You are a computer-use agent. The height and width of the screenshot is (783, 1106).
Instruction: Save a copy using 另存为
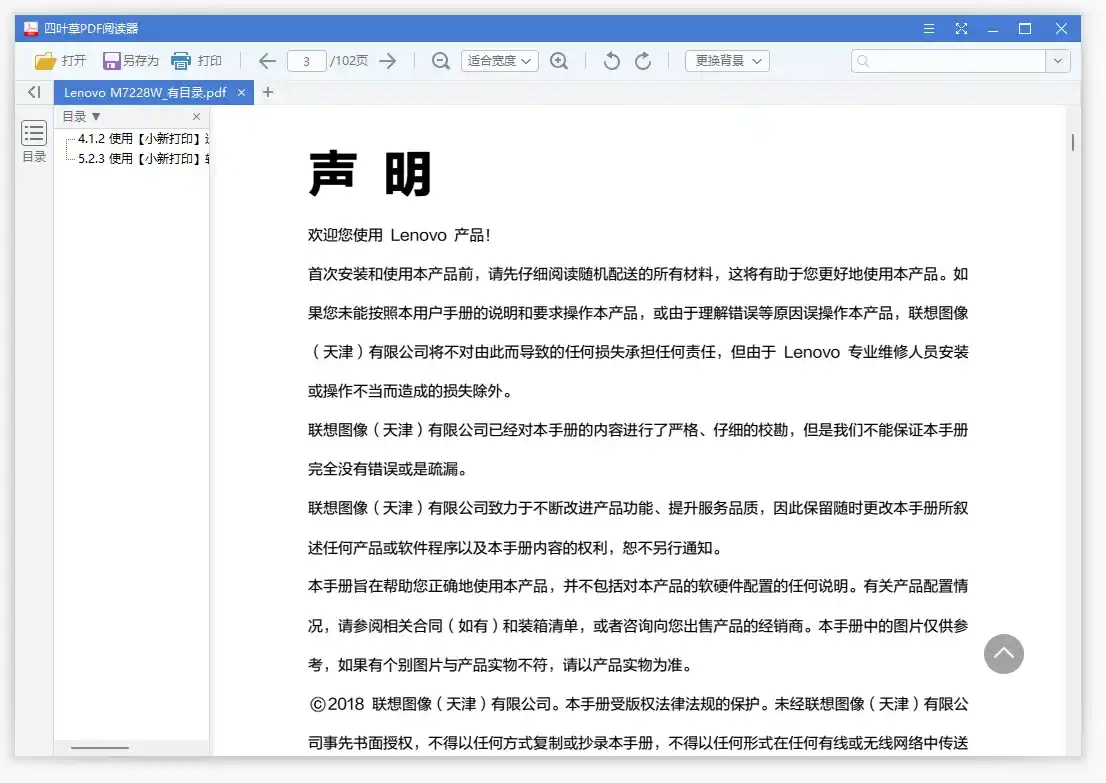pos(130,61)
